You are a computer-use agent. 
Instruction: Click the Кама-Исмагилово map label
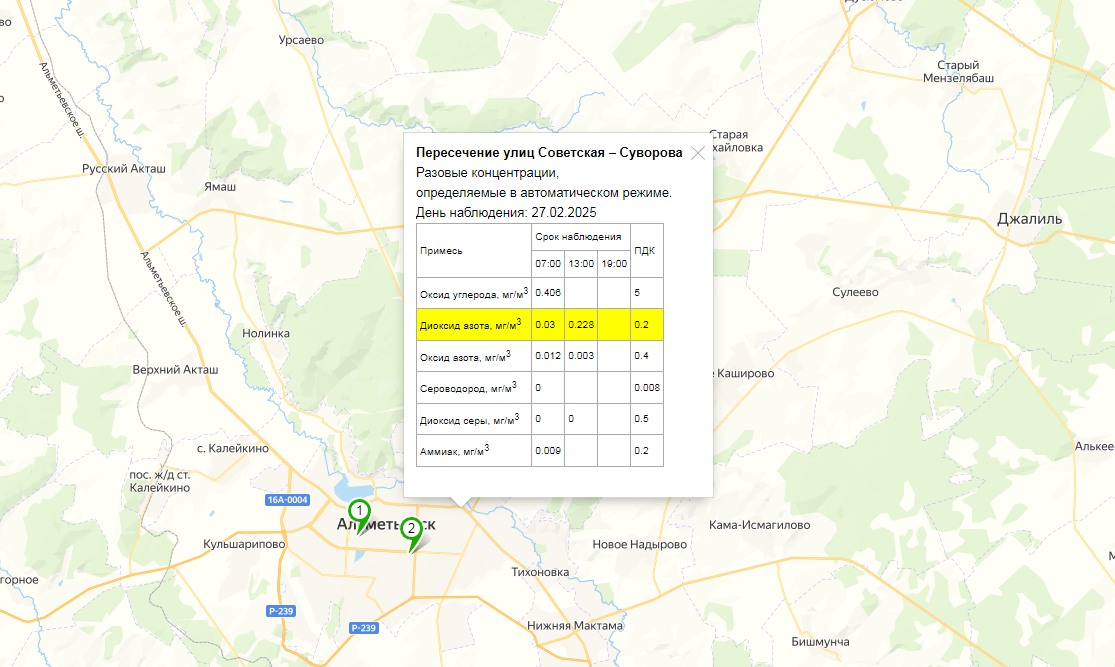[x=759, y=525]
